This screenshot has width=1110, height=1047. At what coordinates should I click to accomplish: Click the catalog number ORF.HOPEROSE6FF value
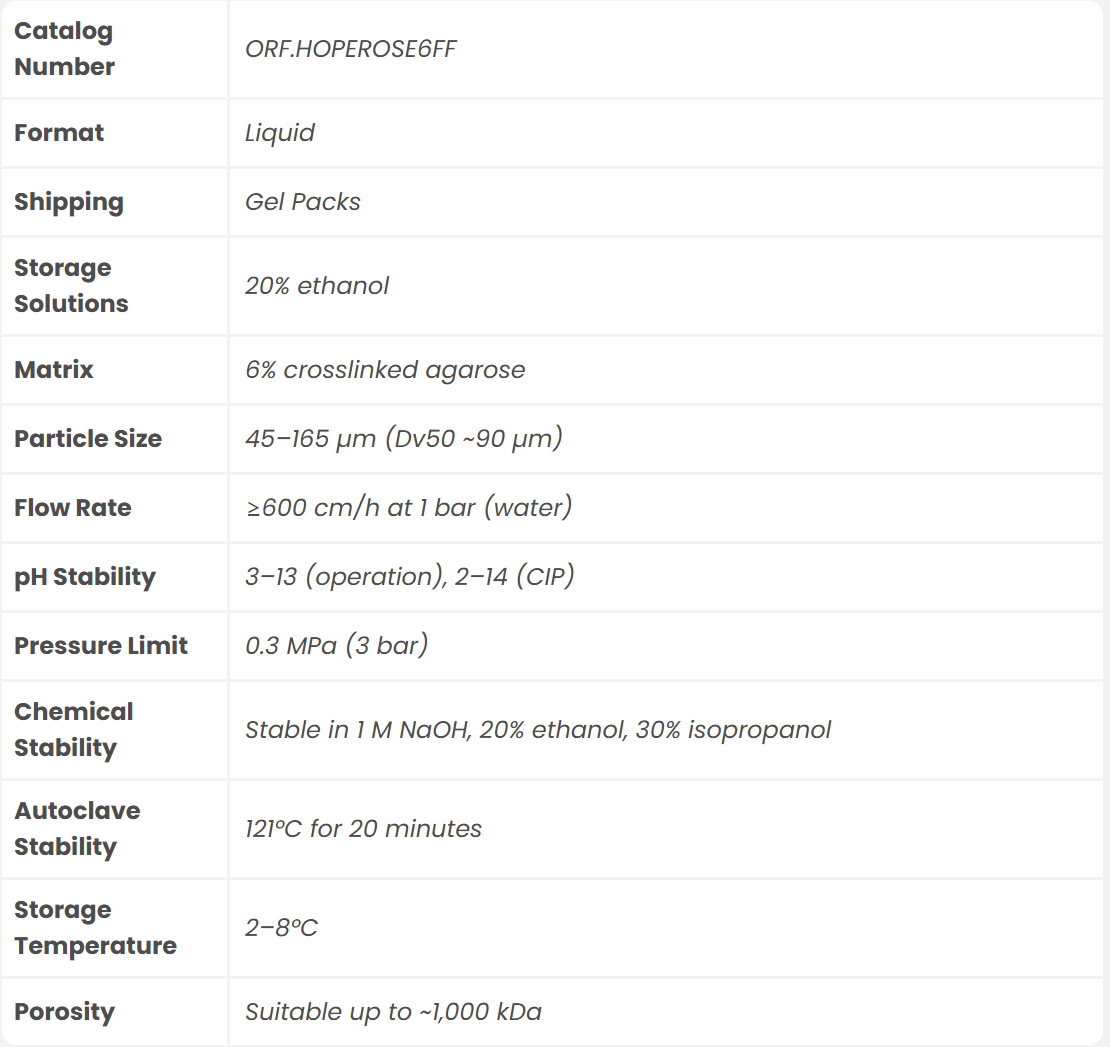click(x=351, y=49)
